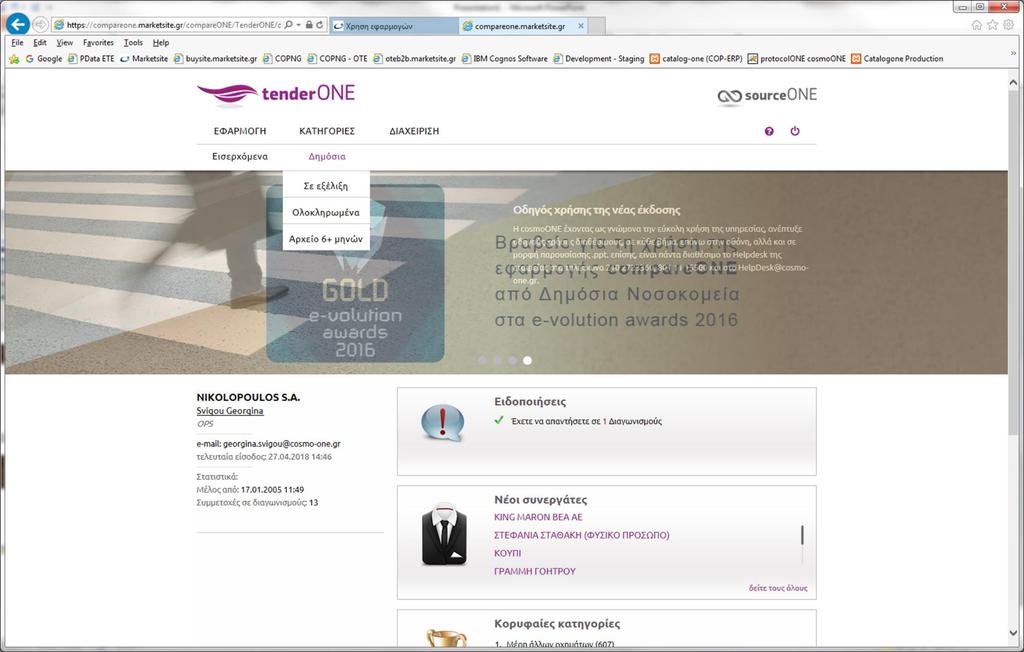1024x652 pixels.
Task: Click the logout power icon
Action: click(795, 131)
